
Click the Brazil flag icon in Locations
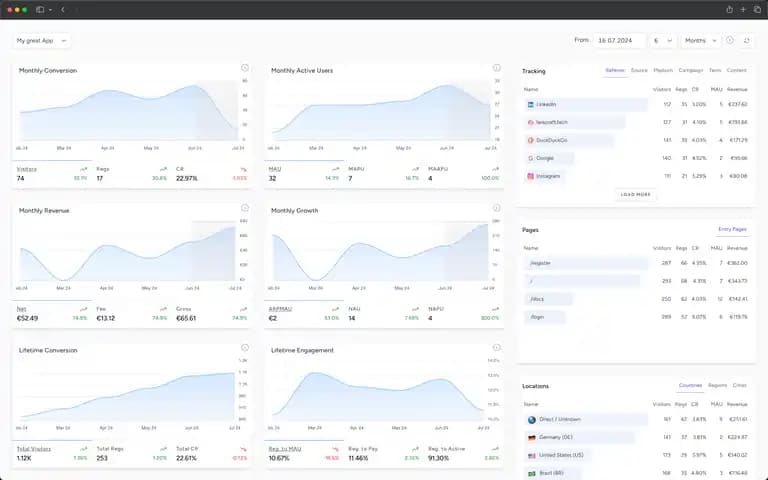pyautogui.click(x=532, y=473)
